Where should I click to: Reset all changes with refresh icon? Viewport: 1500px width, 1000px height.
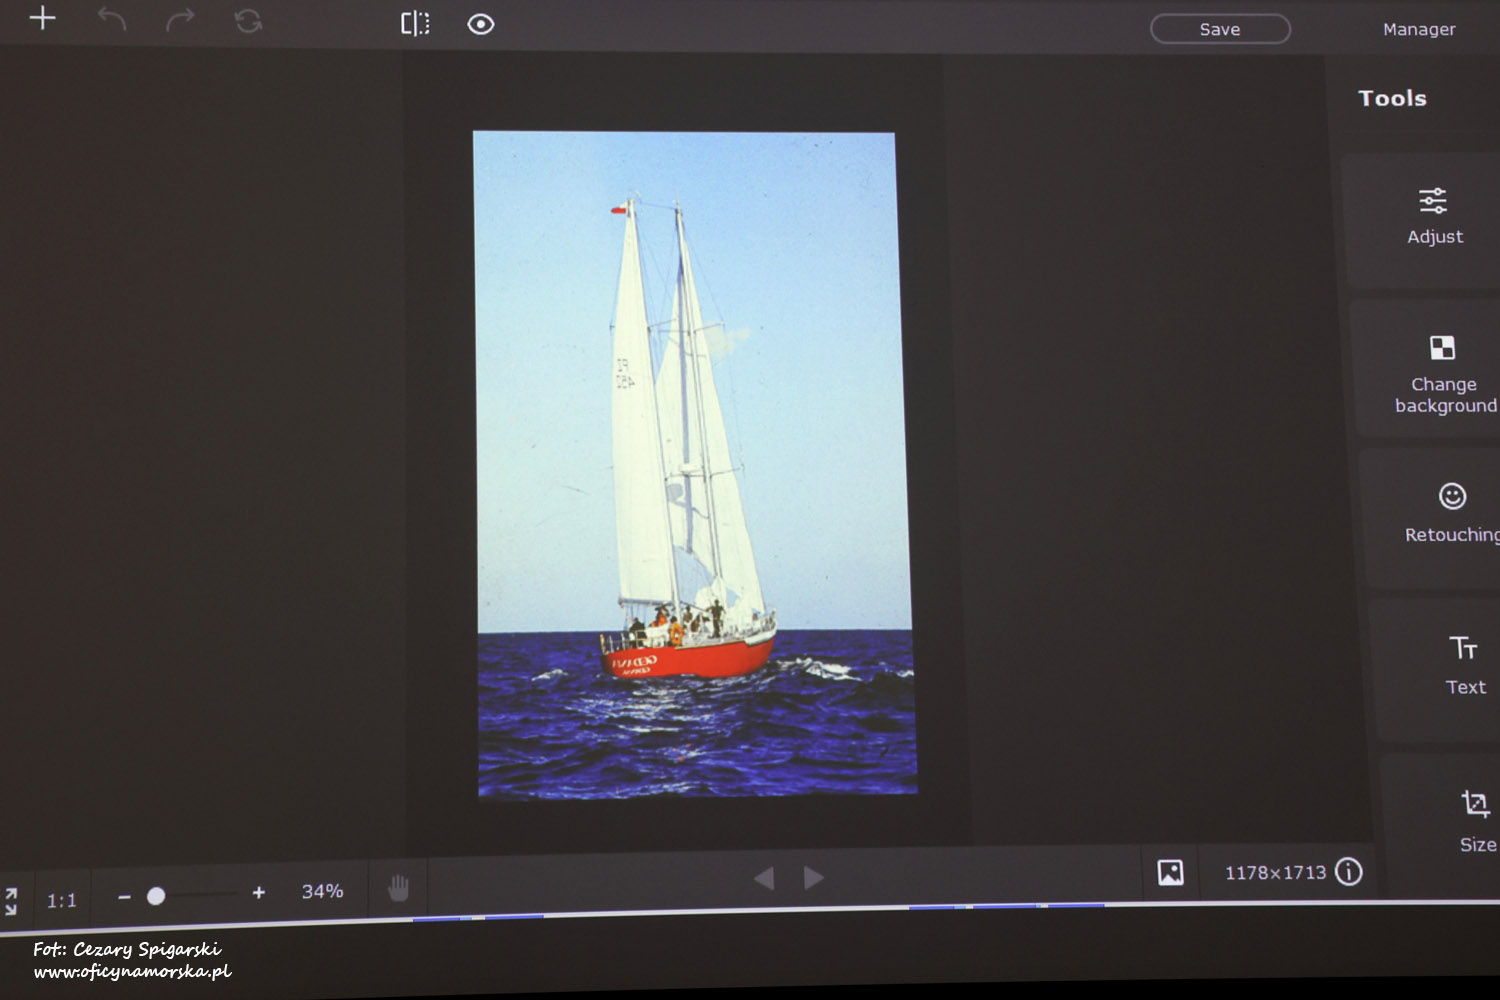(248, 21)
